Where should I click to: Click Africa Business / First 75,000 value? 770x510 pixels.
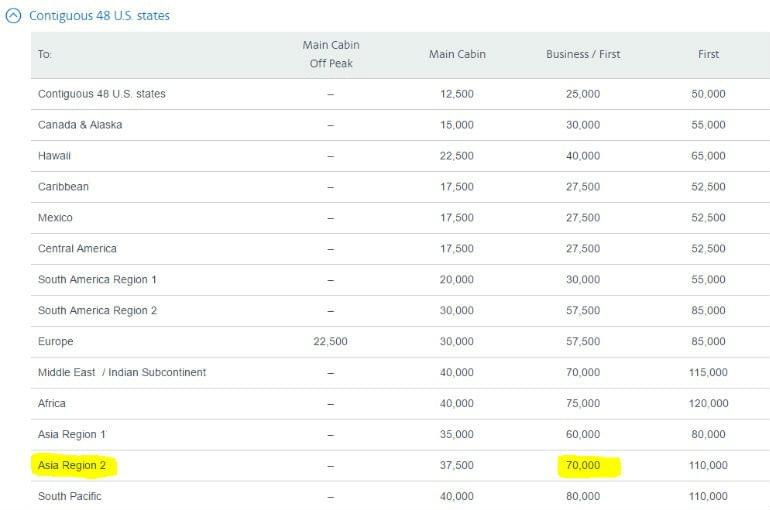[x=583, y=403]
